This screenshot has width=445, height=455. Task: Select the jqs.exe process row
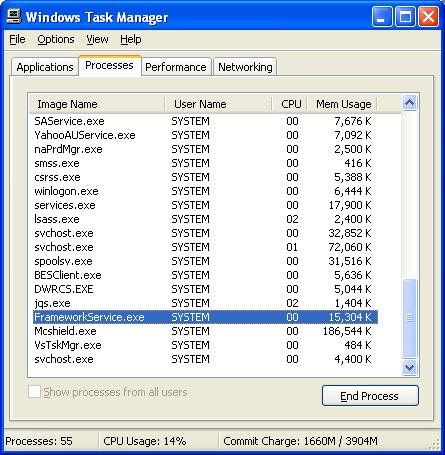(205, 303)
